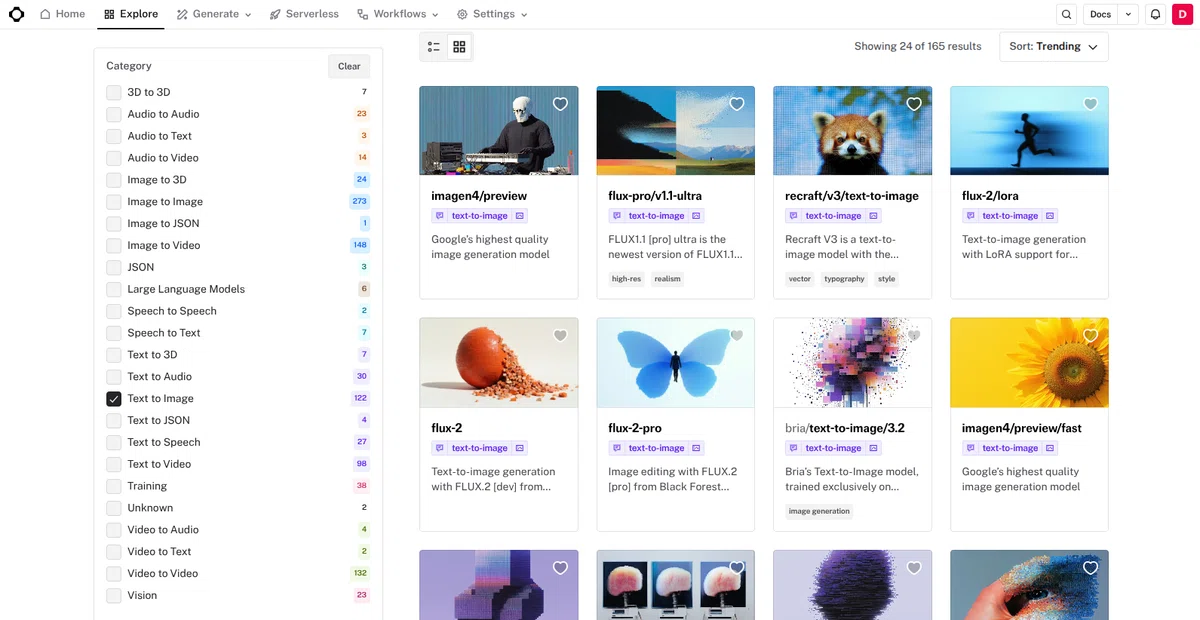Favorite the three fluffy spheres model

pos(737,568)
